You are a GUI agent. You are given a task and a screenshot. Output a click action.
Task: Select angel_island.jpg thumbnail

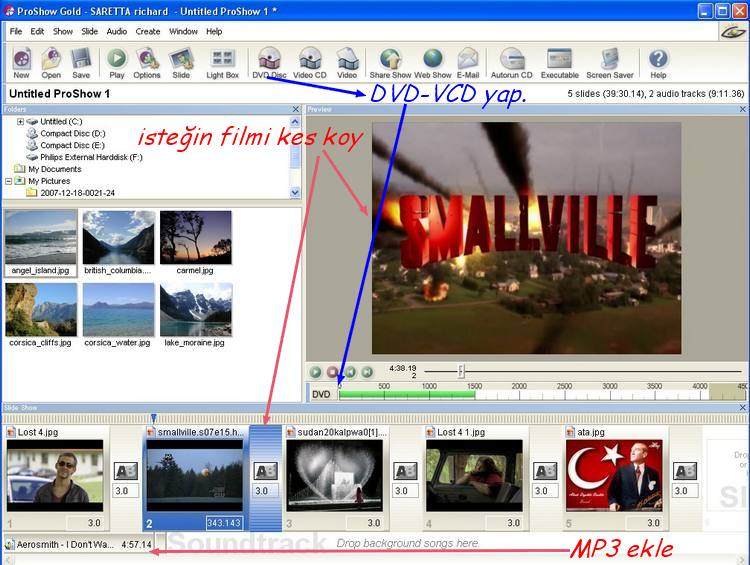pos(41,243)
